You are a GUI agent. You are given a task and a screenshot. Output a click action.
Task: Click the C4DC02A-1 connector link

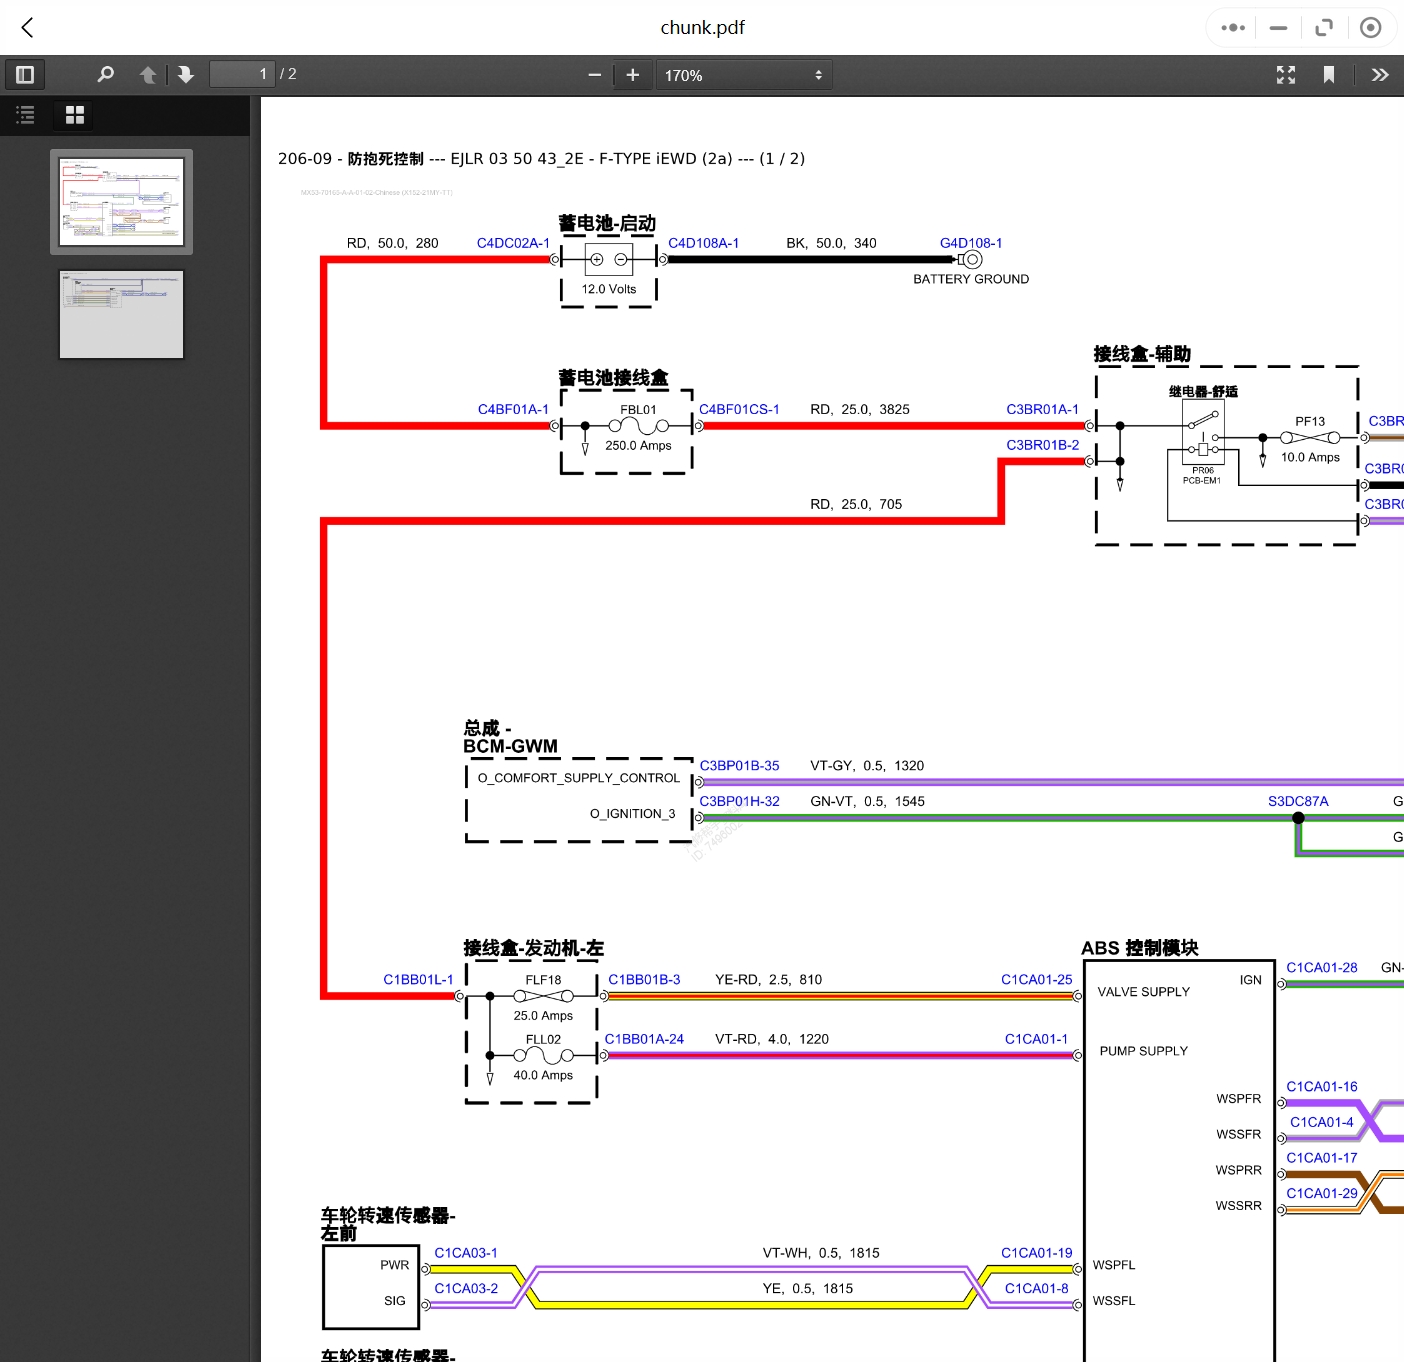click(x=513, y=243)
